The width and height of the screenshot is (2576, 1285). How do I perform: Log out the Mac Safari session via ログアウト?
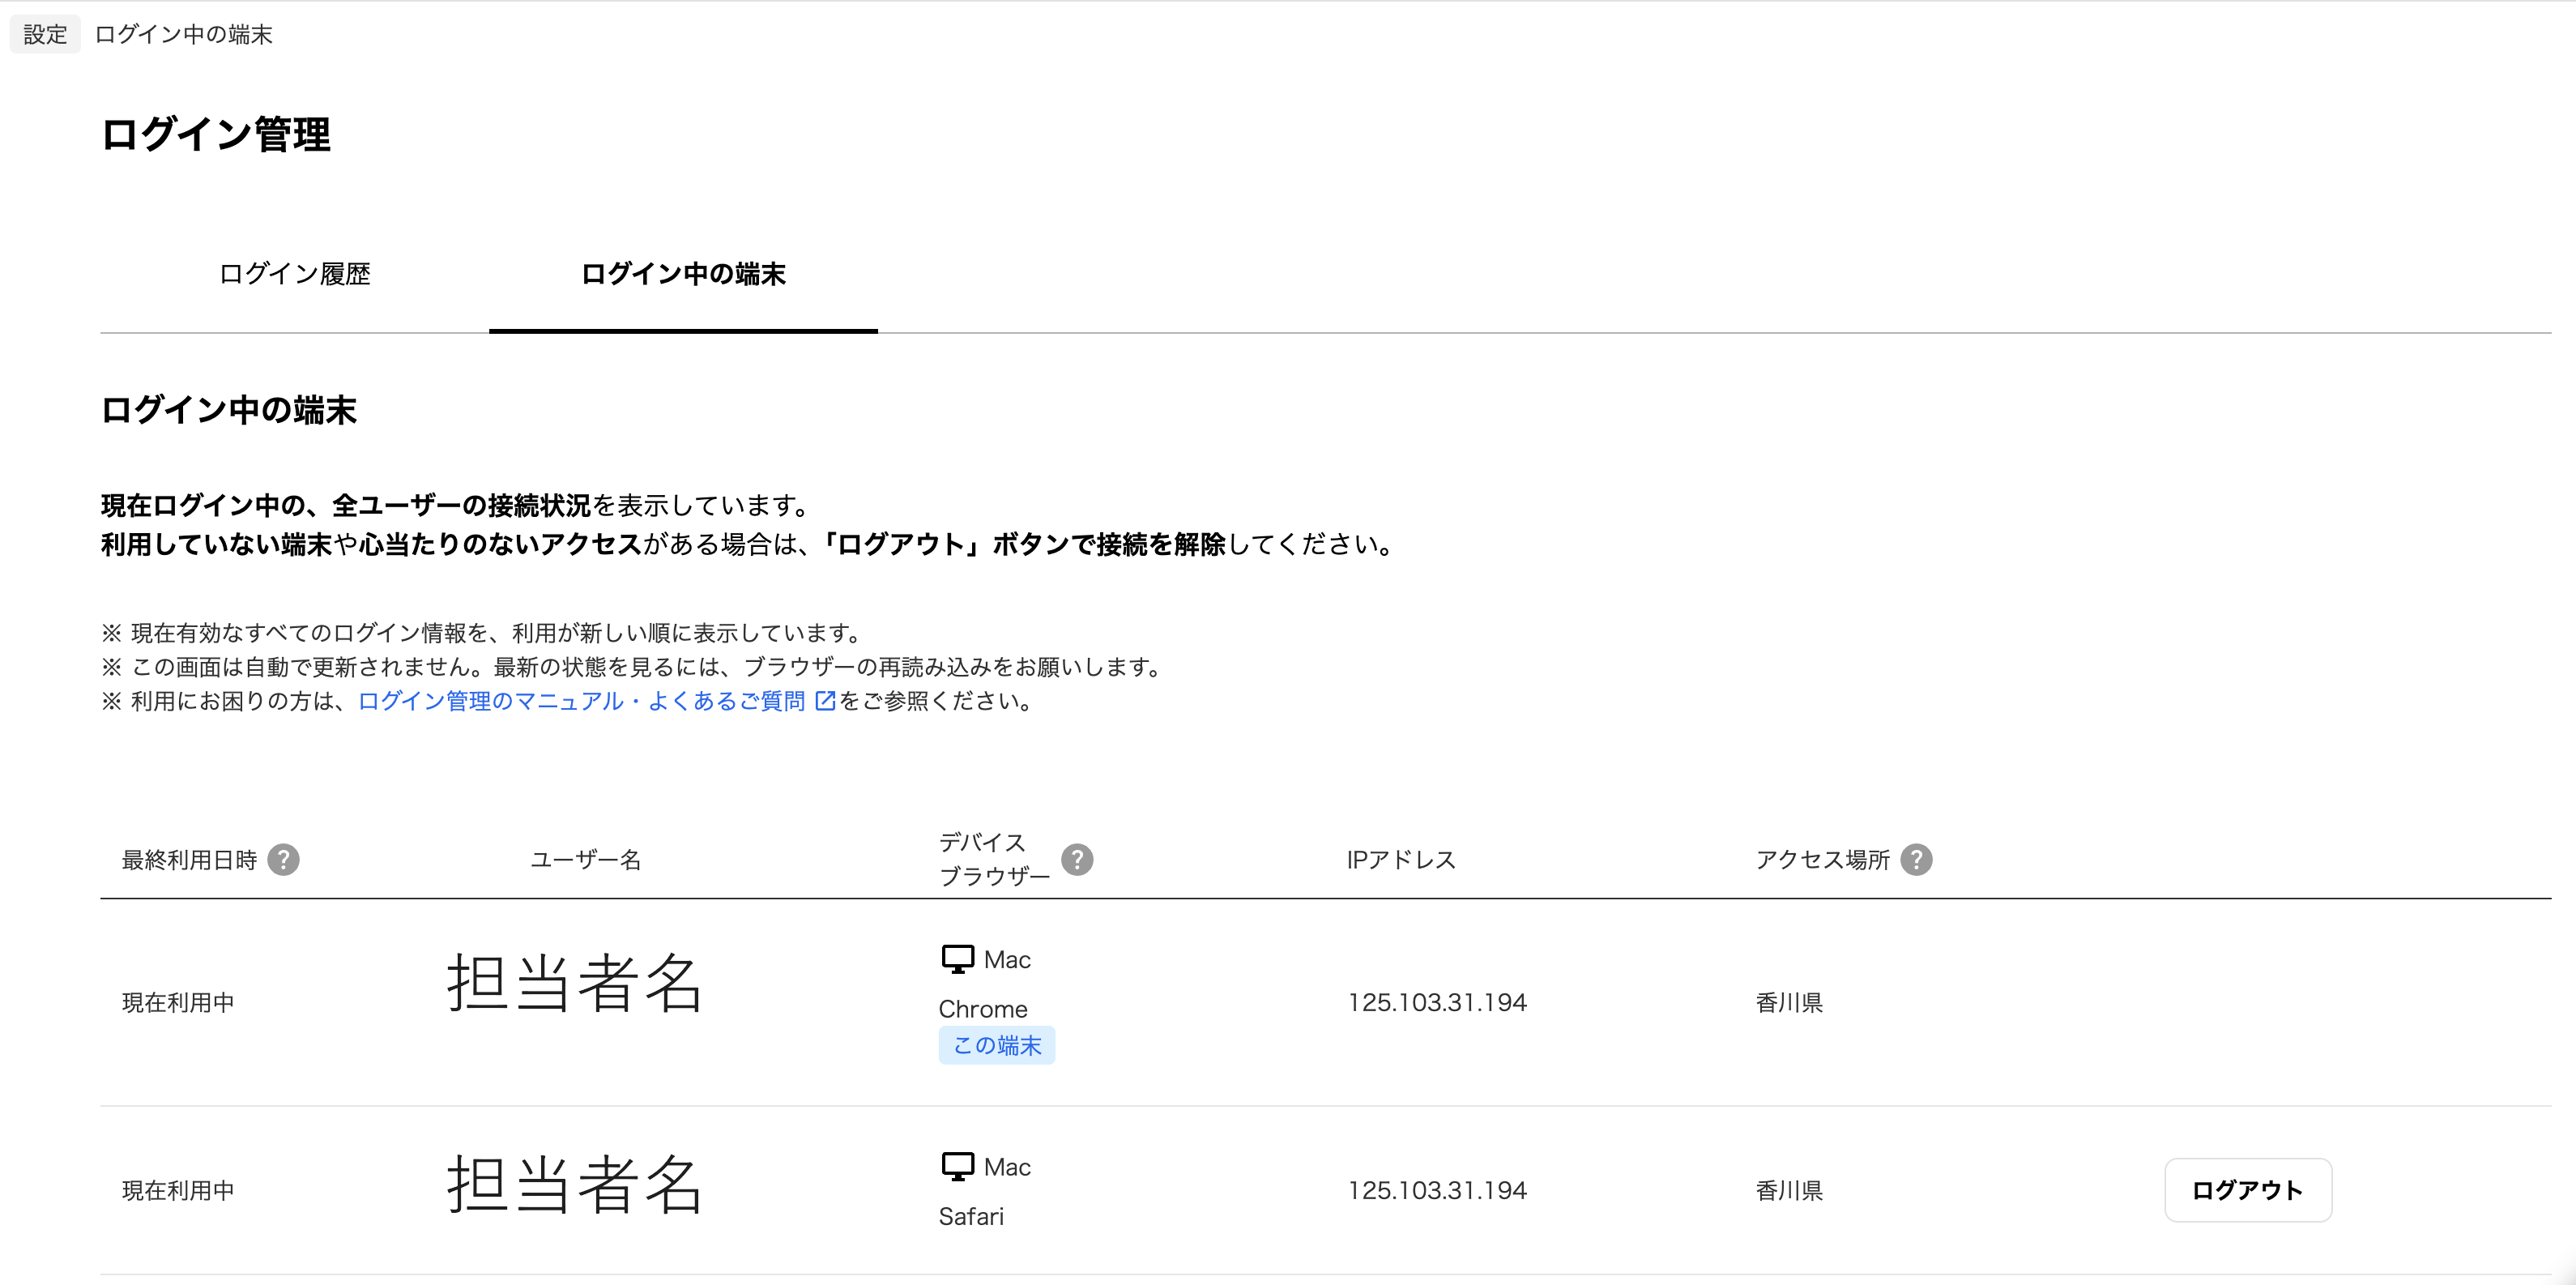pyautogui.click(x=2247, y=1190)
